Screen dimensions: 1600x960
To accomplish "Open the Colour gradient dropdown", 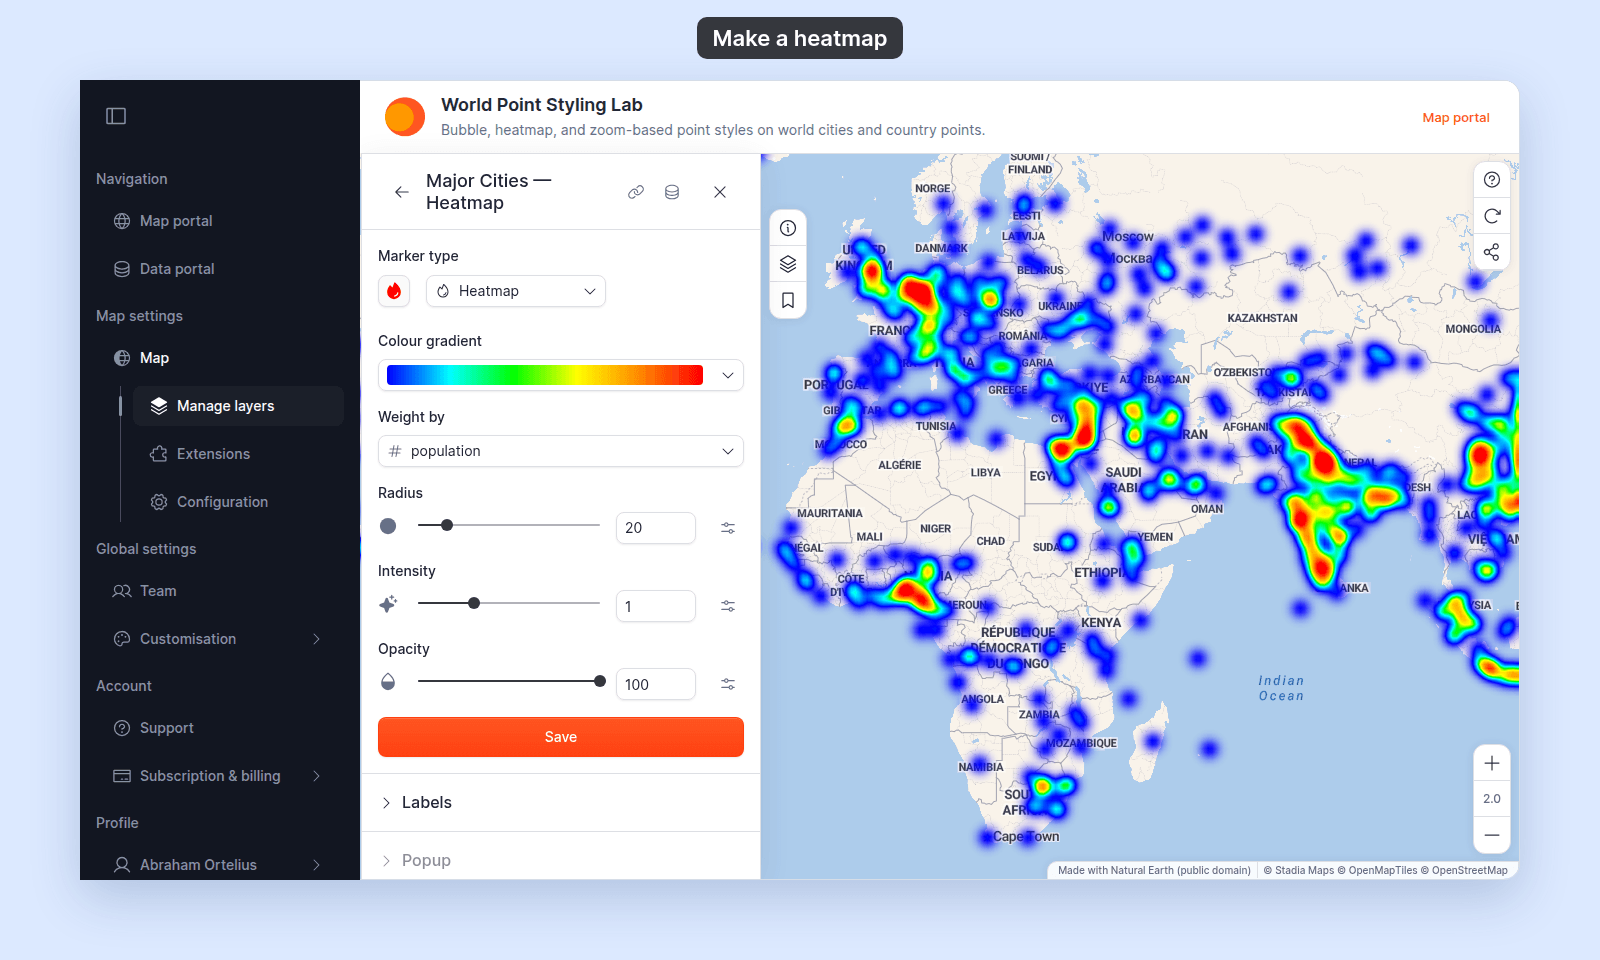I will click(561, 375).
